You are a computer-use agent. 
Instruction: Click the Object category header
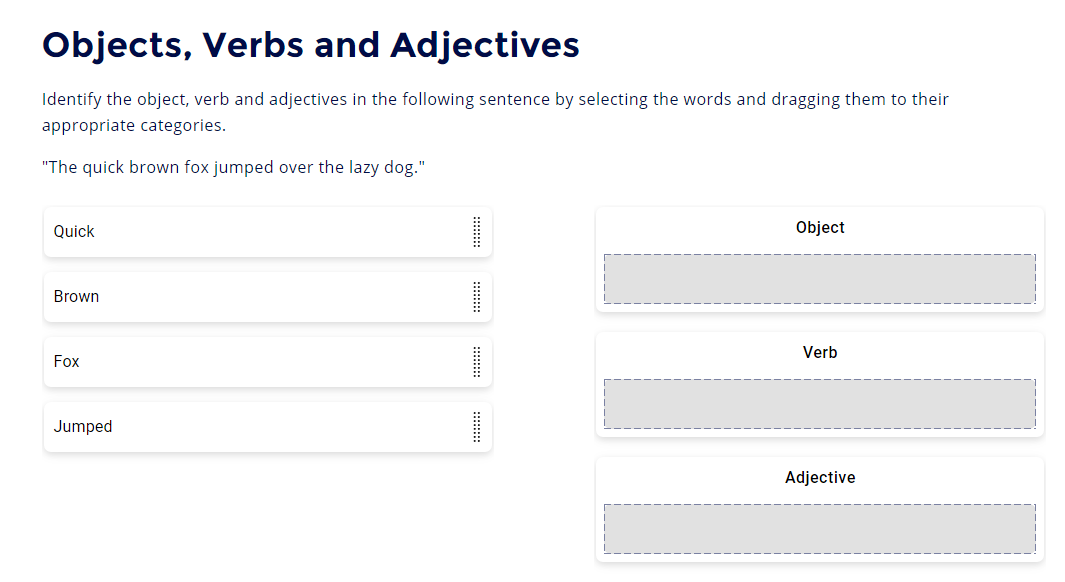pos(820,228)
